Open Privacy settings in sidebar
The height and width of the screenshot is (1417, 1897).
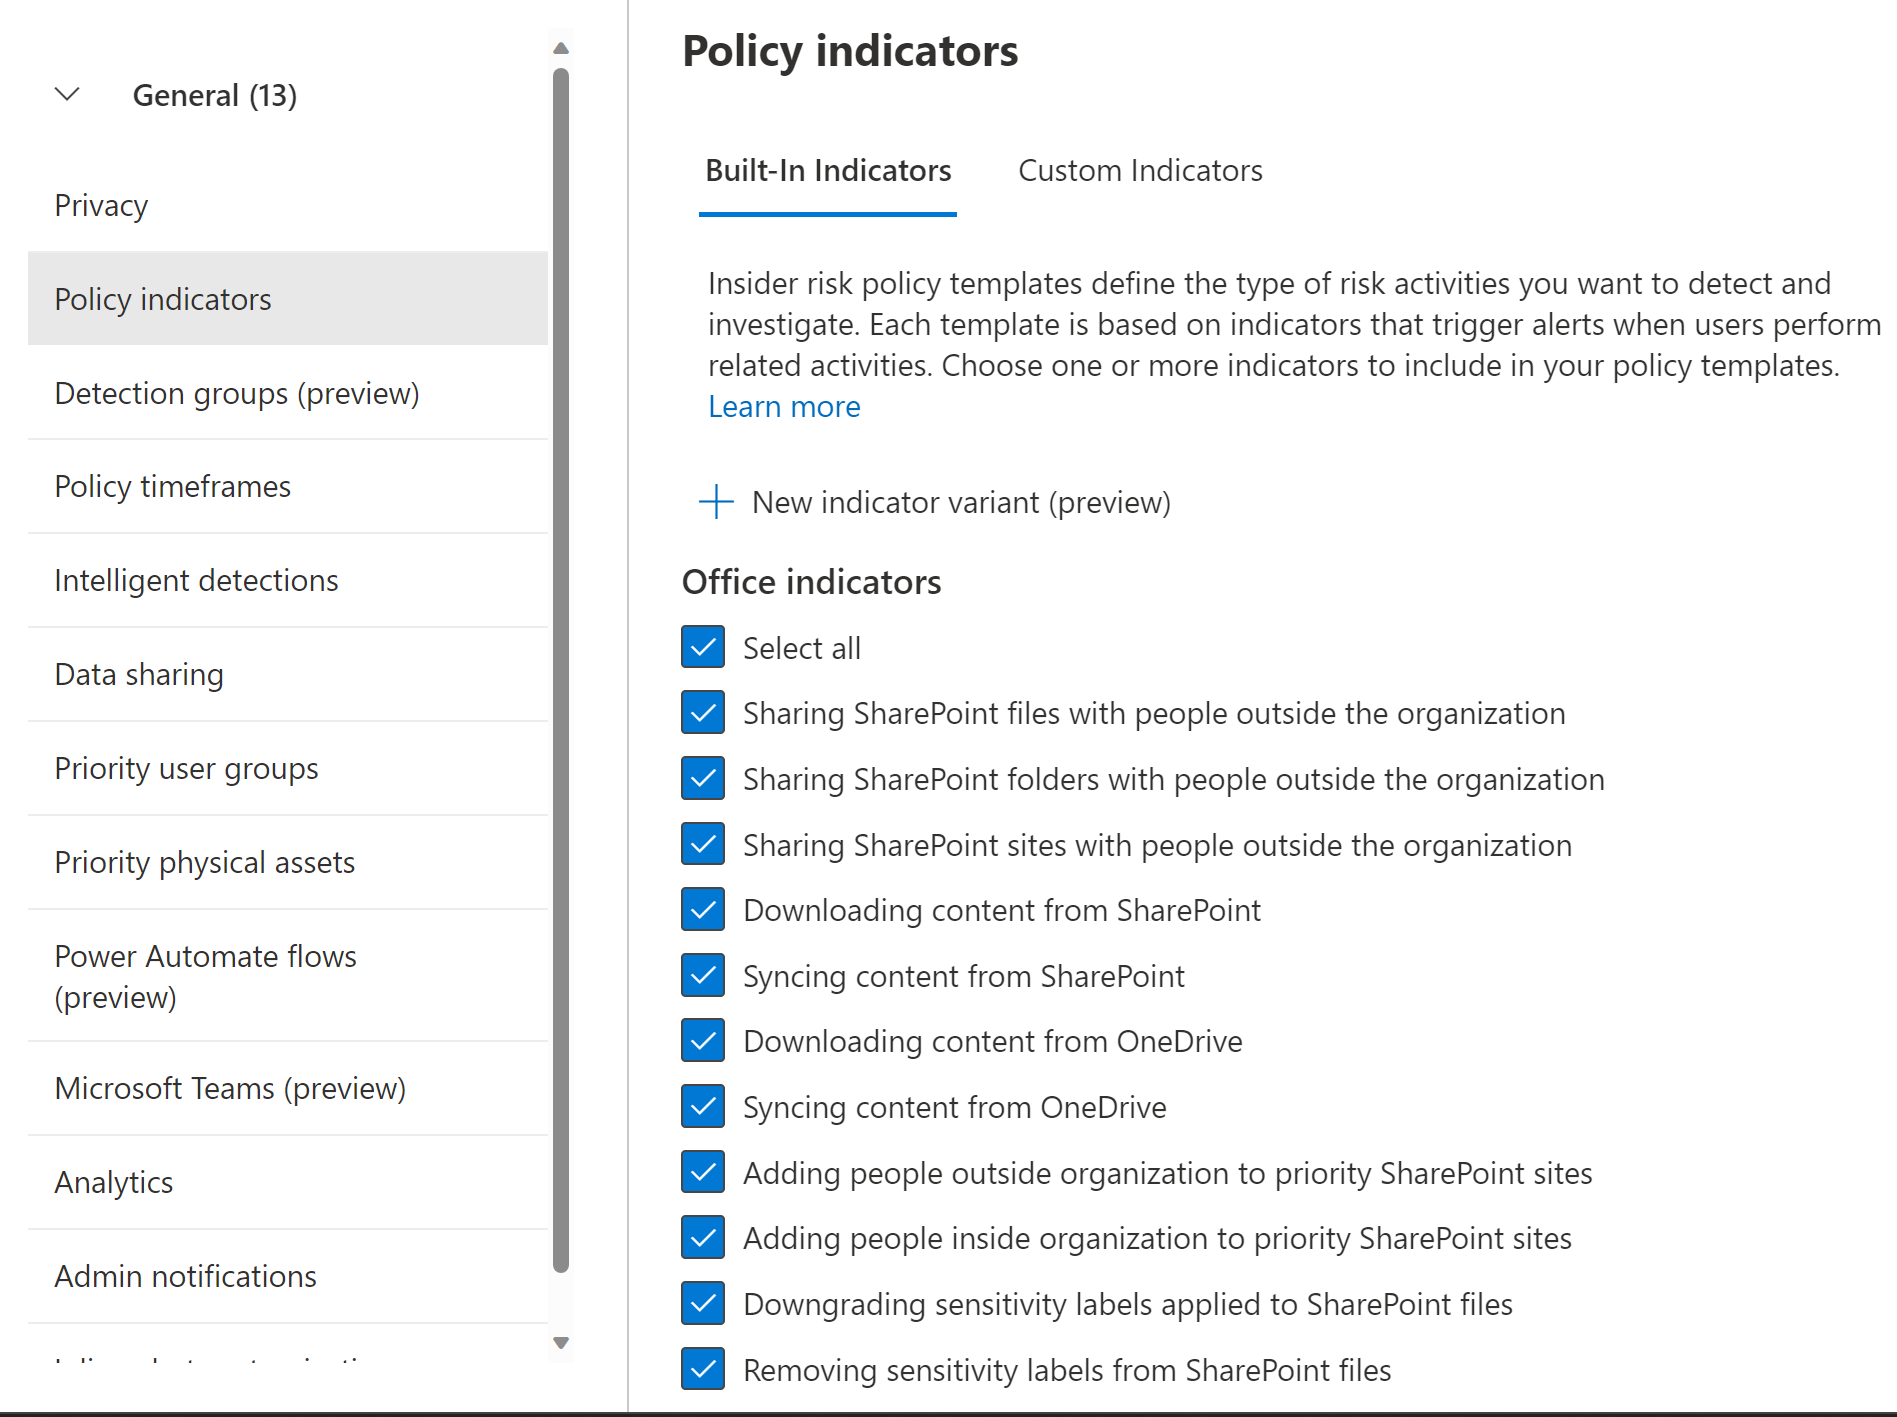pyautogui.click(x=101, y=206)
